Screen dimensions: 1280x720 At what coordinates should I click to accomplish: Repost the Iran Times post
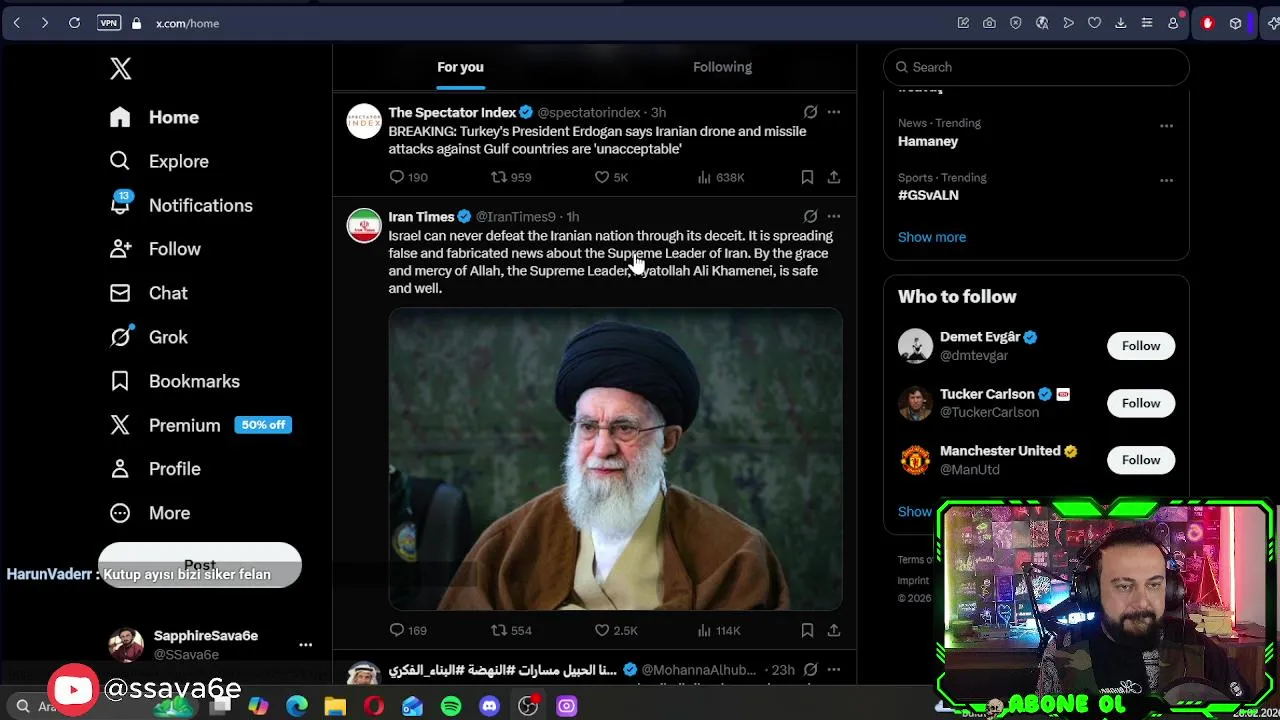point(510,630)
